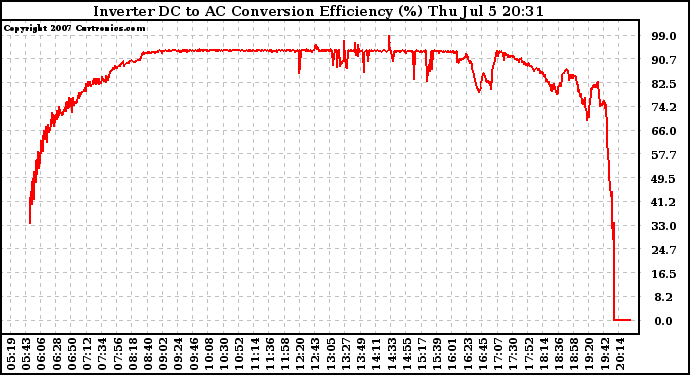Click the 74.2 y-axis label
Image resolution: width=690 pixels, height=375 pixels.
coord(664,107)
